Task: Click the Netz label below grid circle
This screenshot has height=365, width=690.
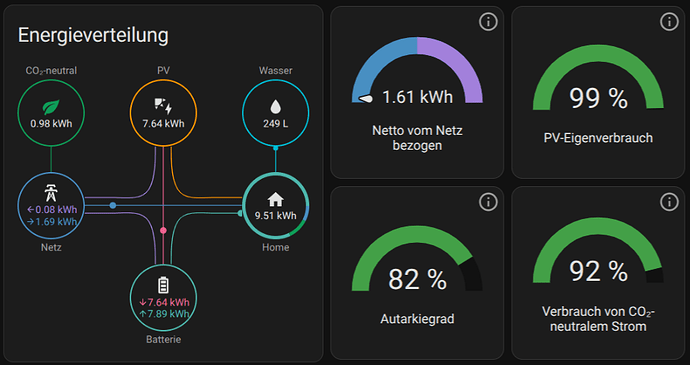Action: coord(51,247)
